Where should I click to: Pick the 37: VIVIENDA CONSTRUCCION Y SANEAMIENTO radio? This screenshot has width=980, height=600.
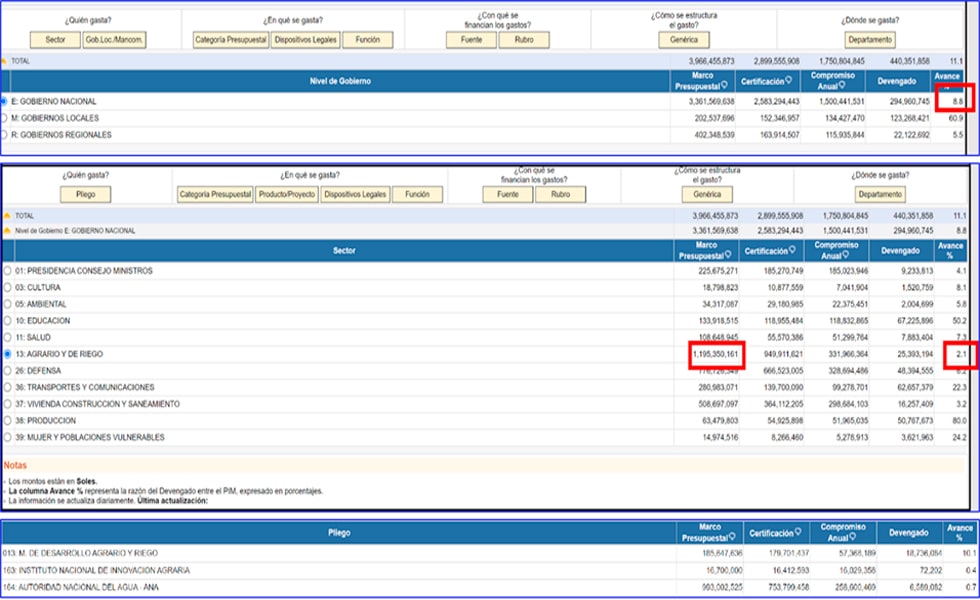[x=9, y=404]
